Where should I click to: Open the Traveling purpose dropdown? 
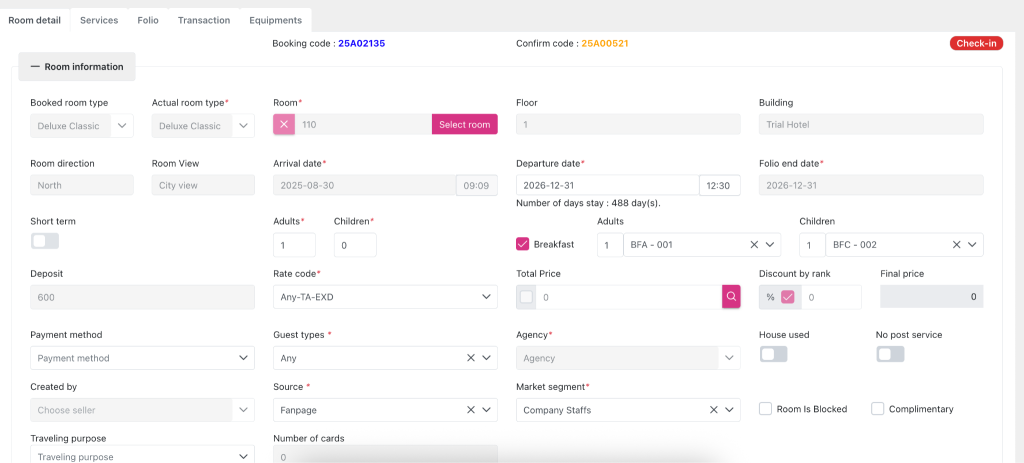point(142,456)
